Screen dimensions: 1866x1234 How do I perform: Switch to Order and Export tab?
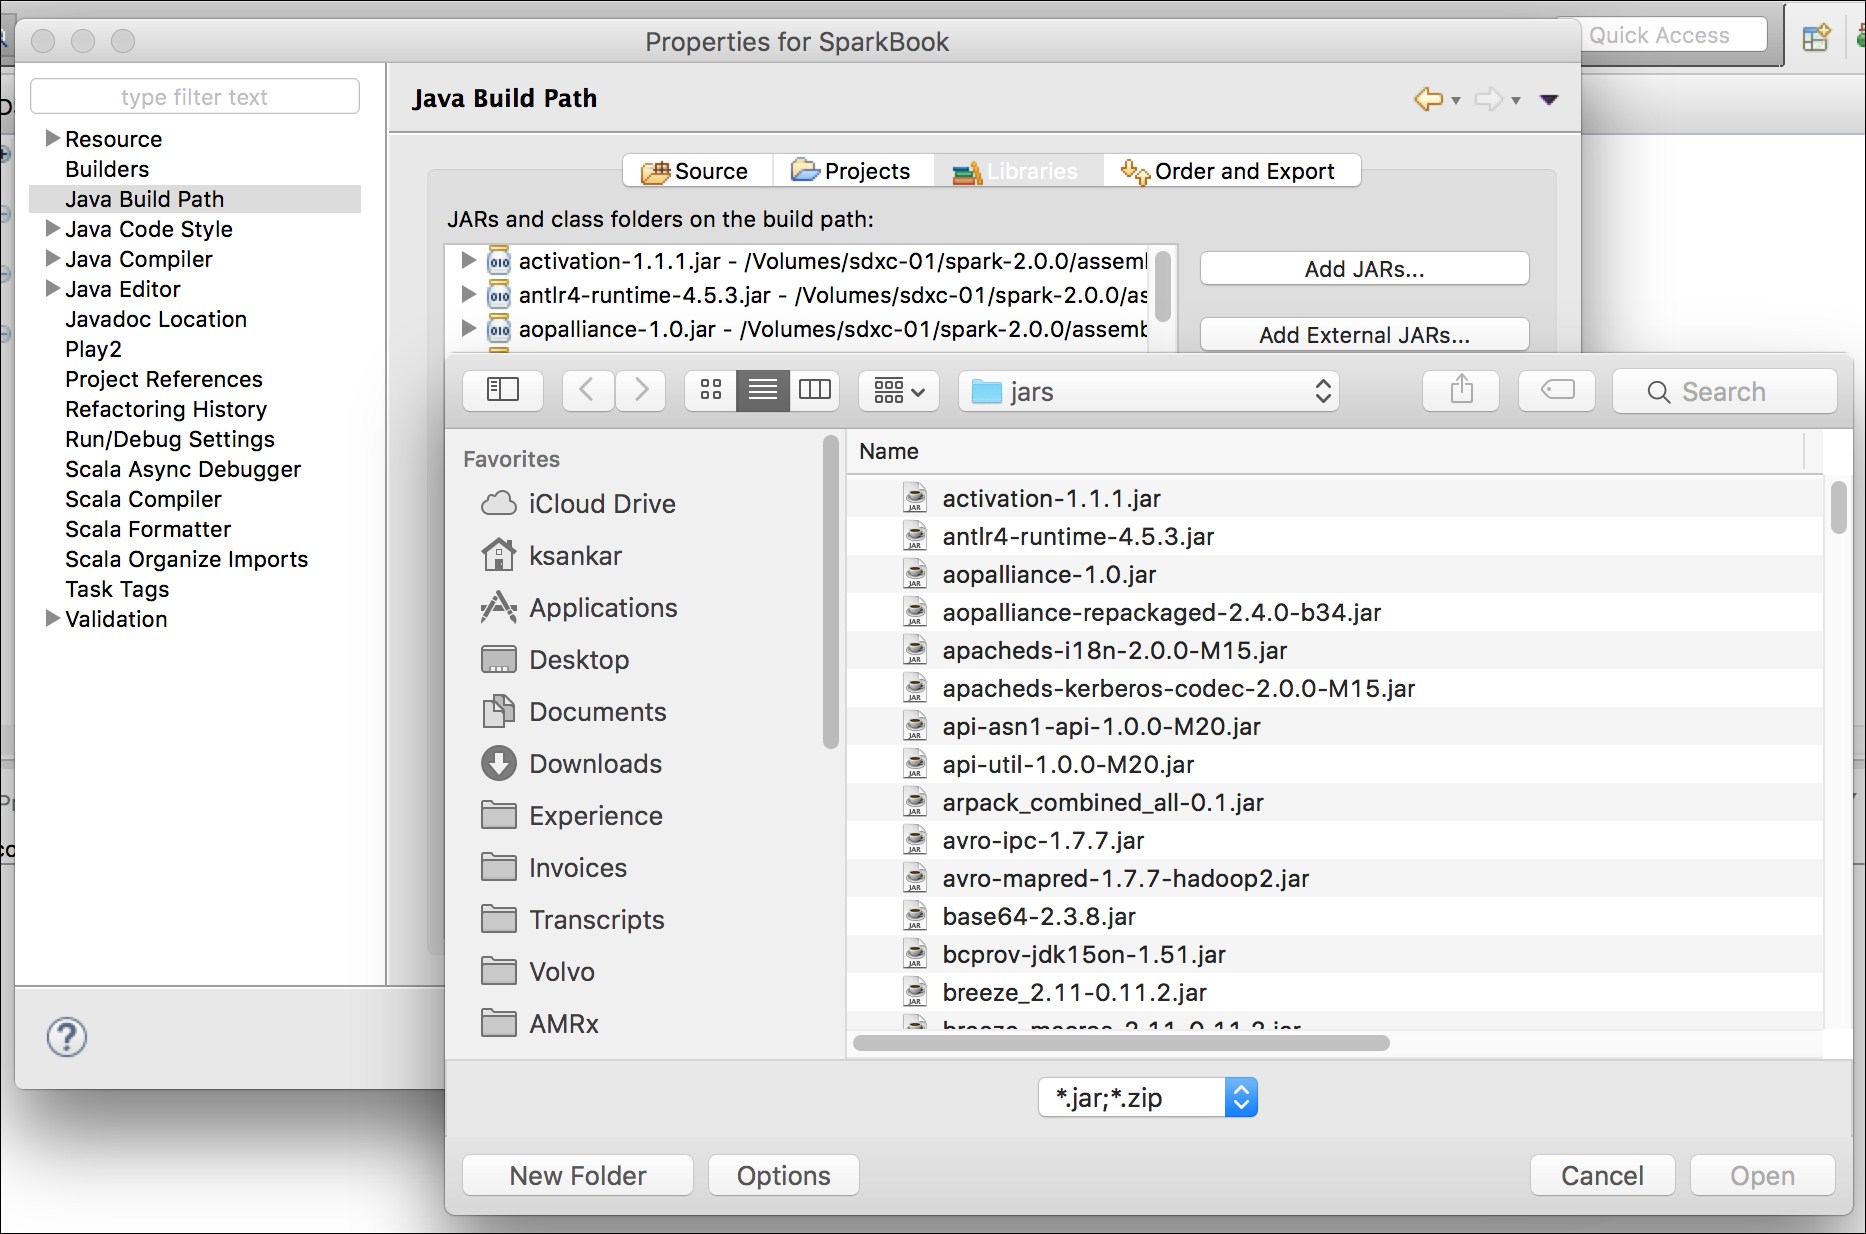[x=1232, y=171]
